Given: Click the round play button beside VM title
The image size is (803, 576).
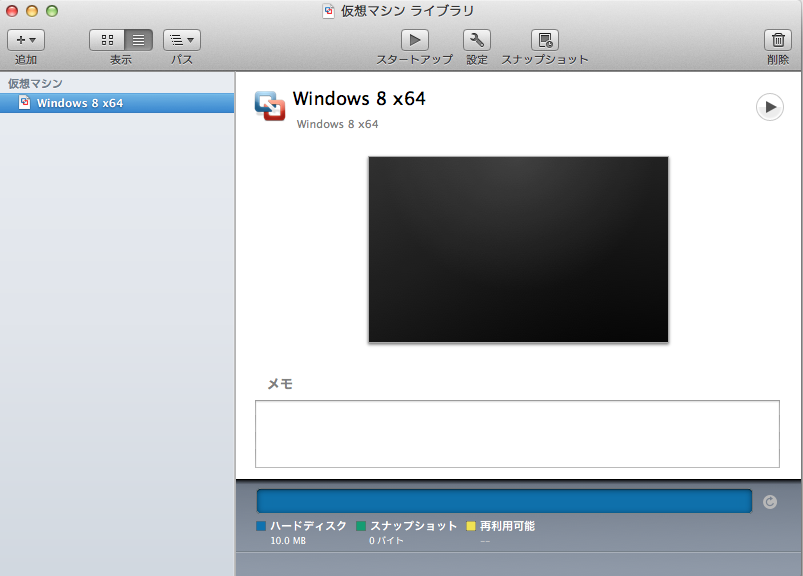Looking at the screenshot, I should click(770, 107).
